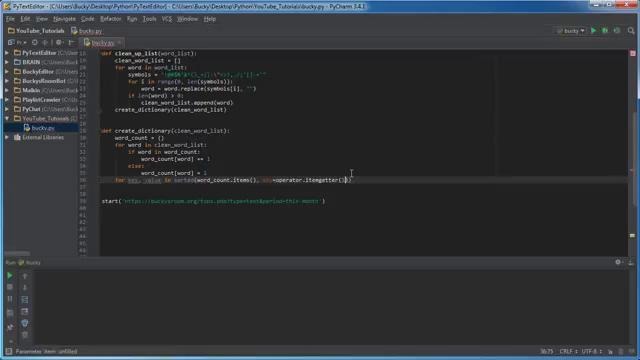Pin the Run tab with the pin icon
The height and width of the screenshot is (360, 640).
[x=10, y=327]
